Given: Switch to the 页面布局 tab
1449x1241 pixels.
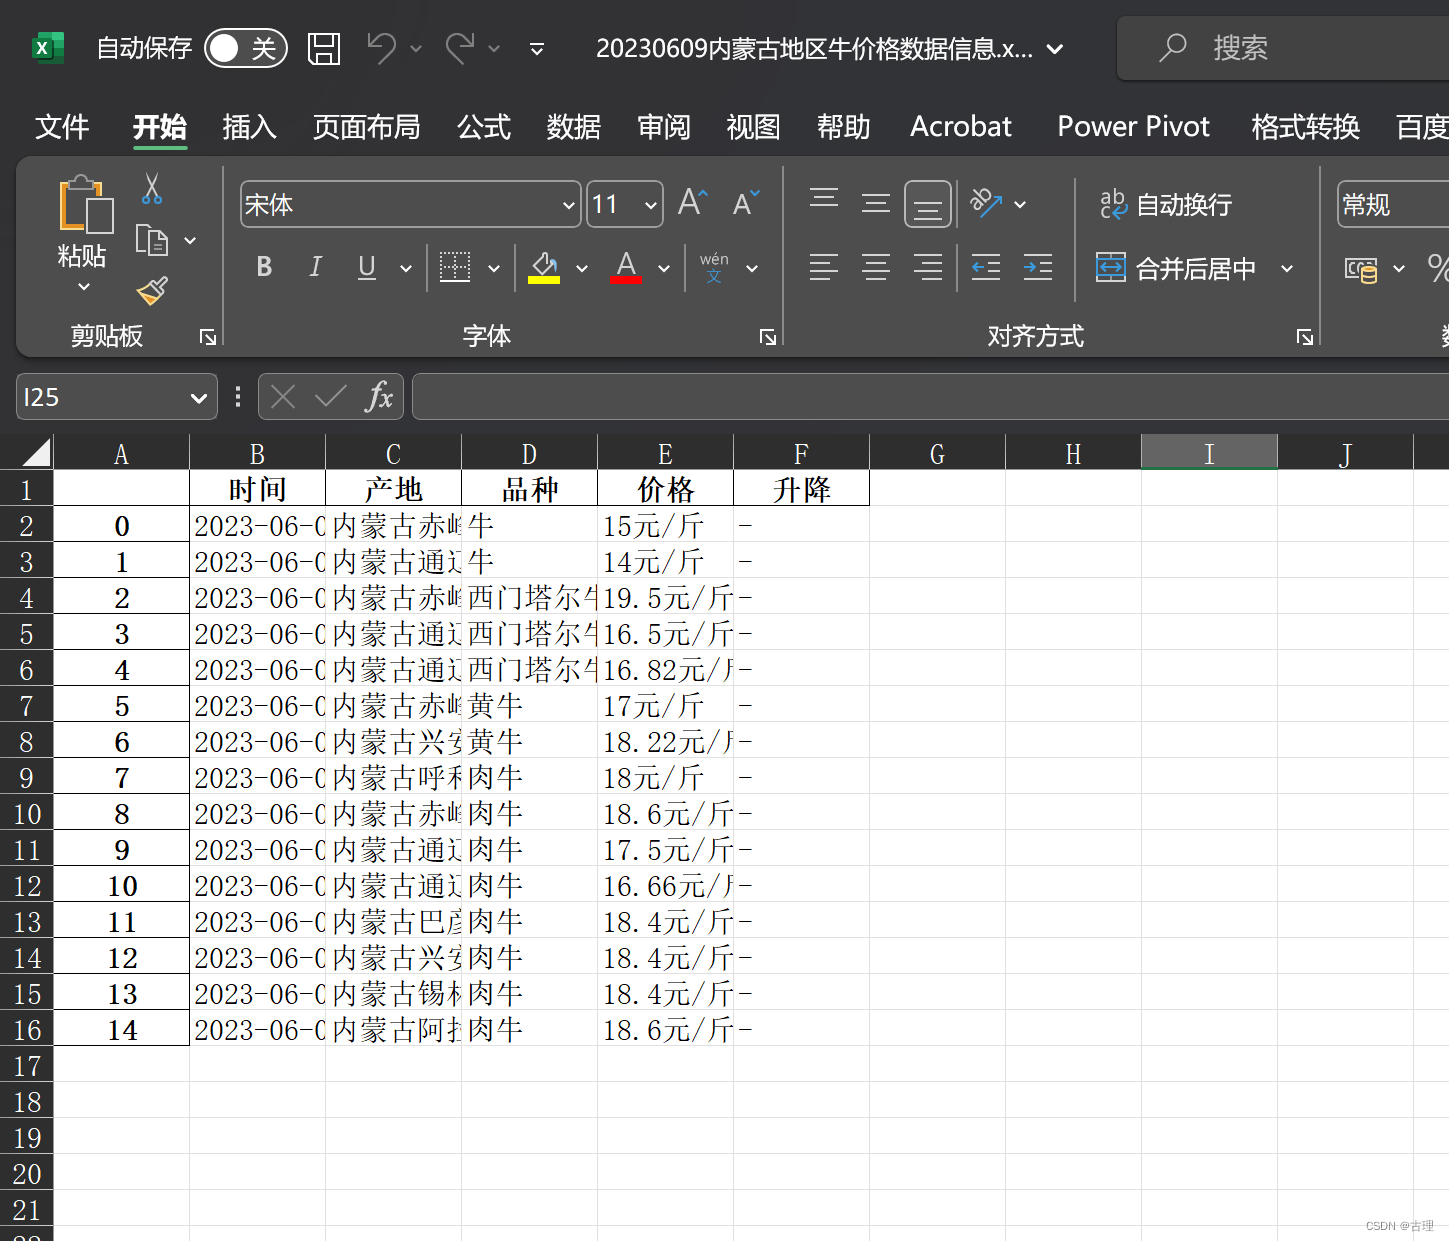Looking at the screenshot, I should pos(366,127).
